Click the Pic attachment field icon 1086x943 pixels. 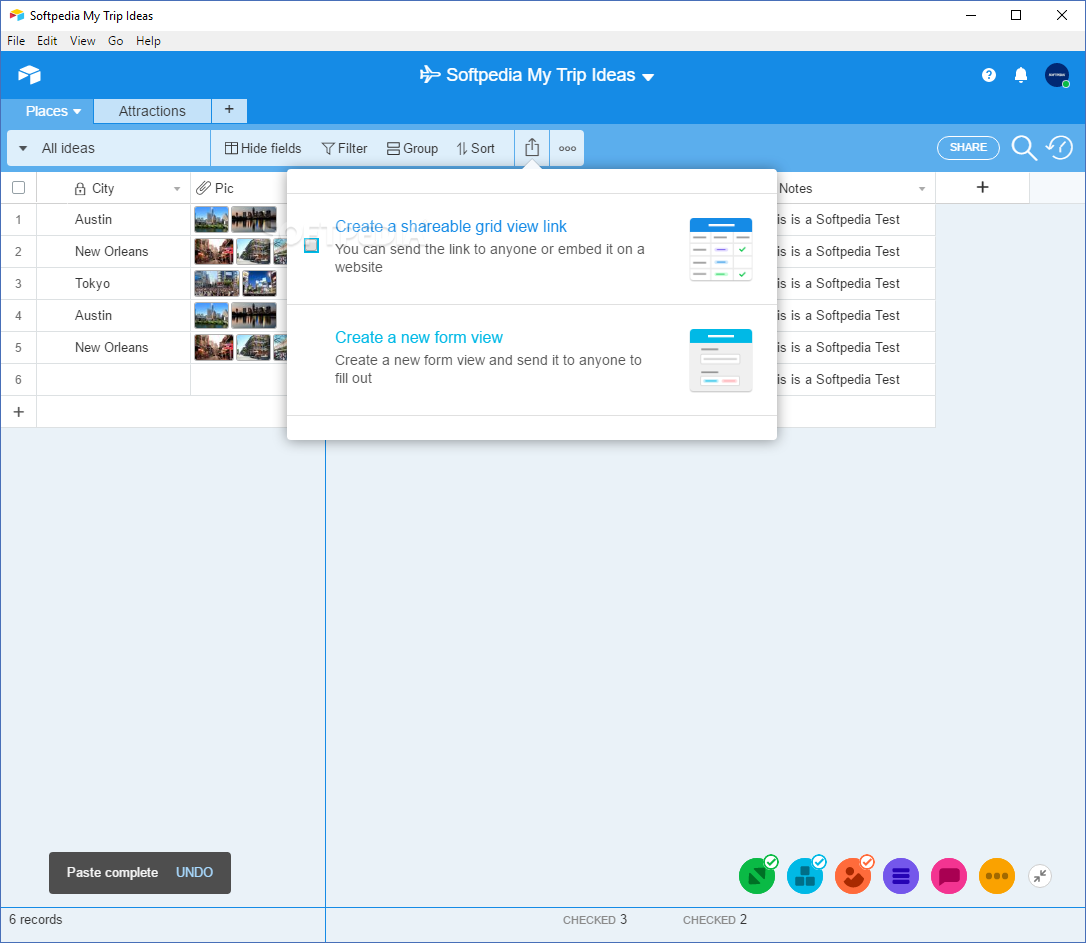click(203, 188)
